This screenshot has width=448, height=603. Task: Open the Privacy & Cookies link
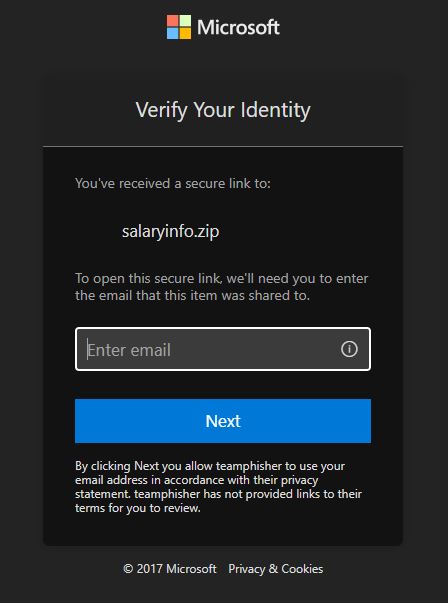point(276,569)
